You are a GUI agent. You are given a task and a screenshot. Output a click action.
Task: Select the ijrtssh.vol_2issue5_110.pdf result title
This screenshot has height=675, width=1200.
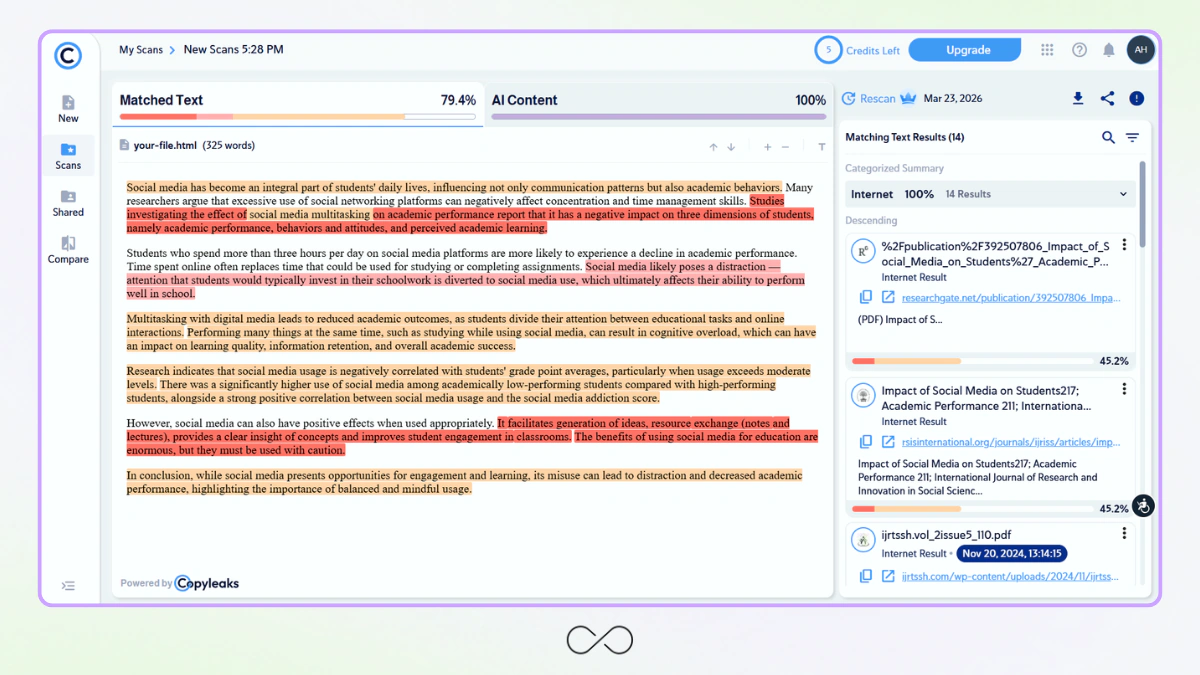(x=946, y=535)
